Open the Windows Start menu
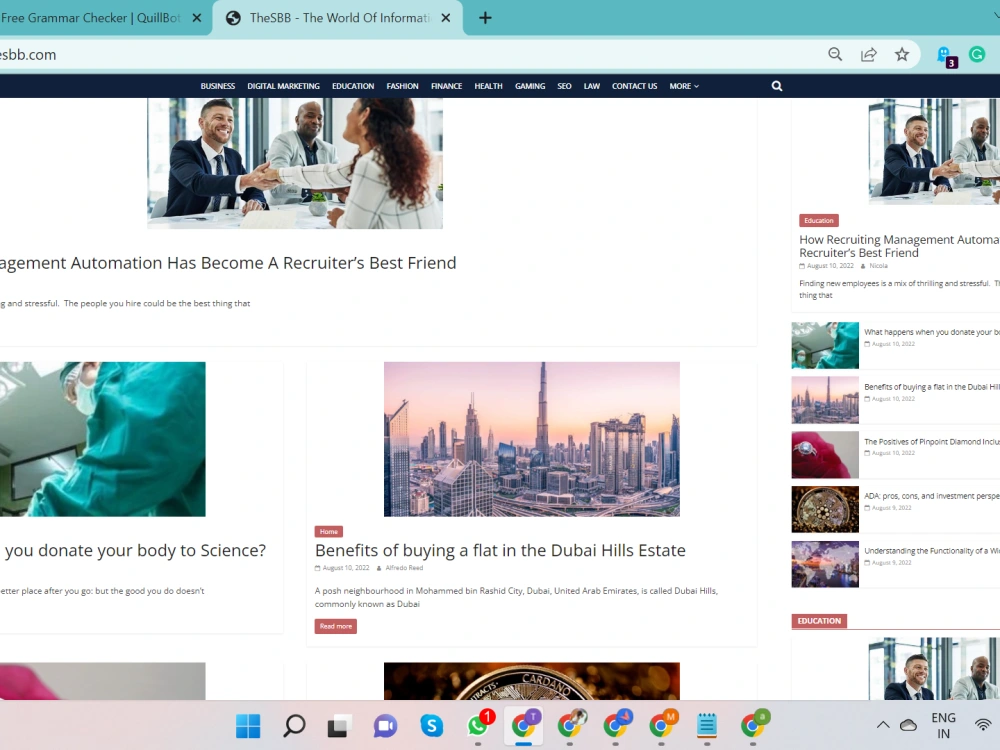The height and width of the screenshot is (750, 1000). tap(248, 726)
